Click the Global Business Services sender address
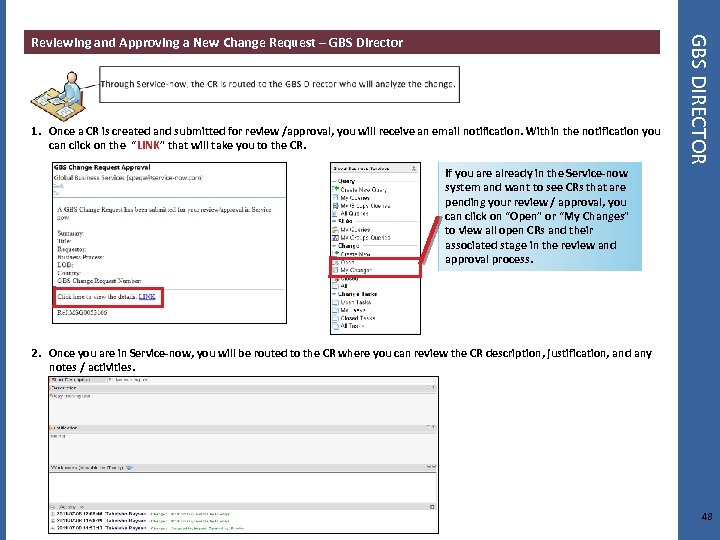 click(x=128, y=178)
